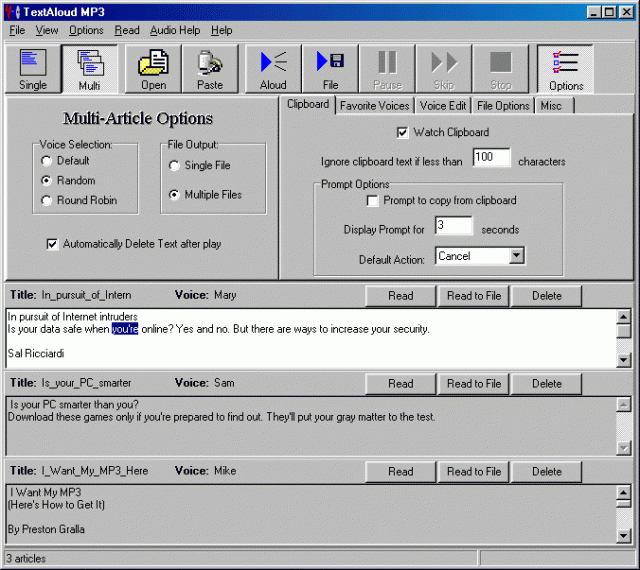Click Read for I_Want_My_MP3_Here article
640x570 pixels.
[x=400, y=472]
